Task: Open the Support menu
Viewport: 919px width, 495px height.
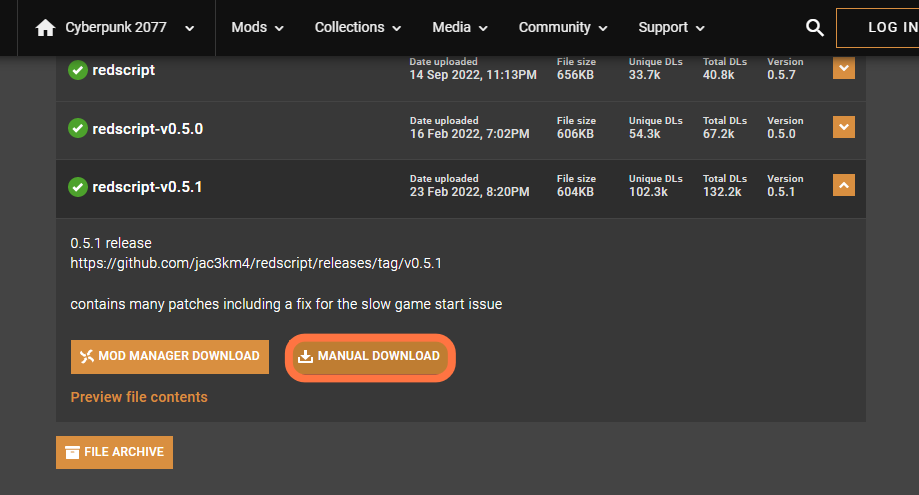Action: coord(672,28)
